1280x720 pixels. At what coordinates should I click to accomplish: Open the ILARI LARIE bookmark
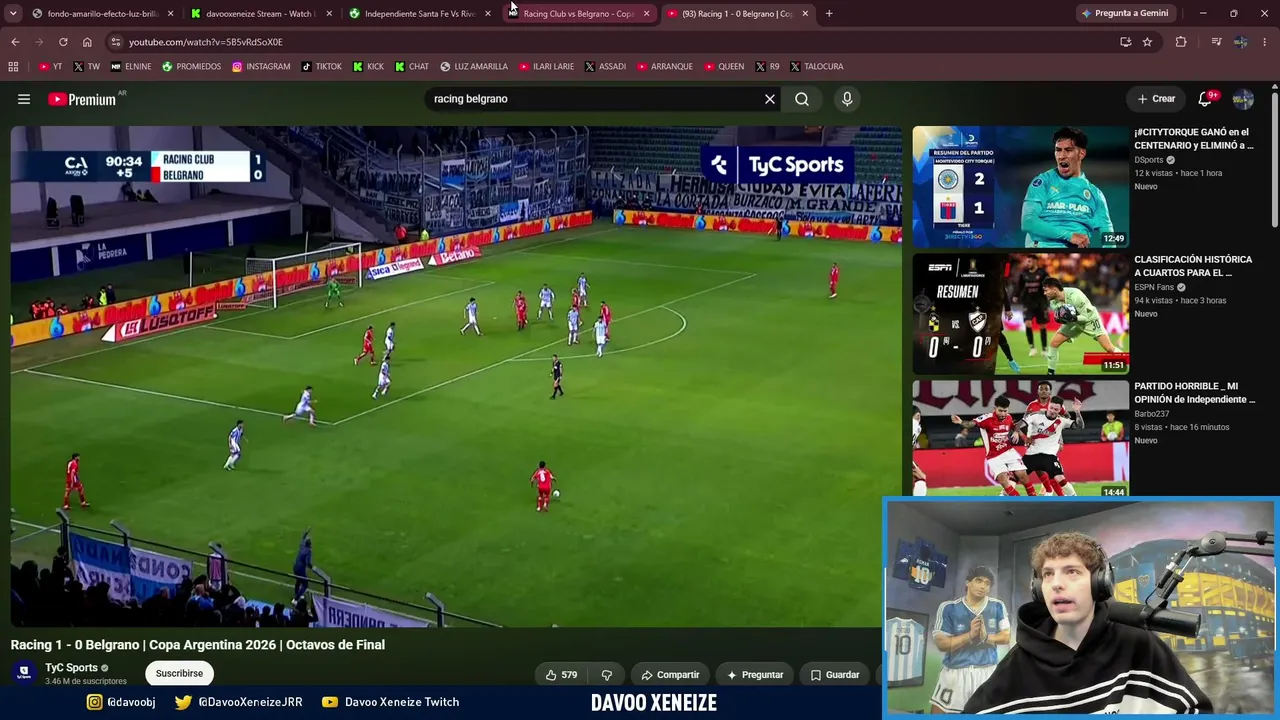546,67
